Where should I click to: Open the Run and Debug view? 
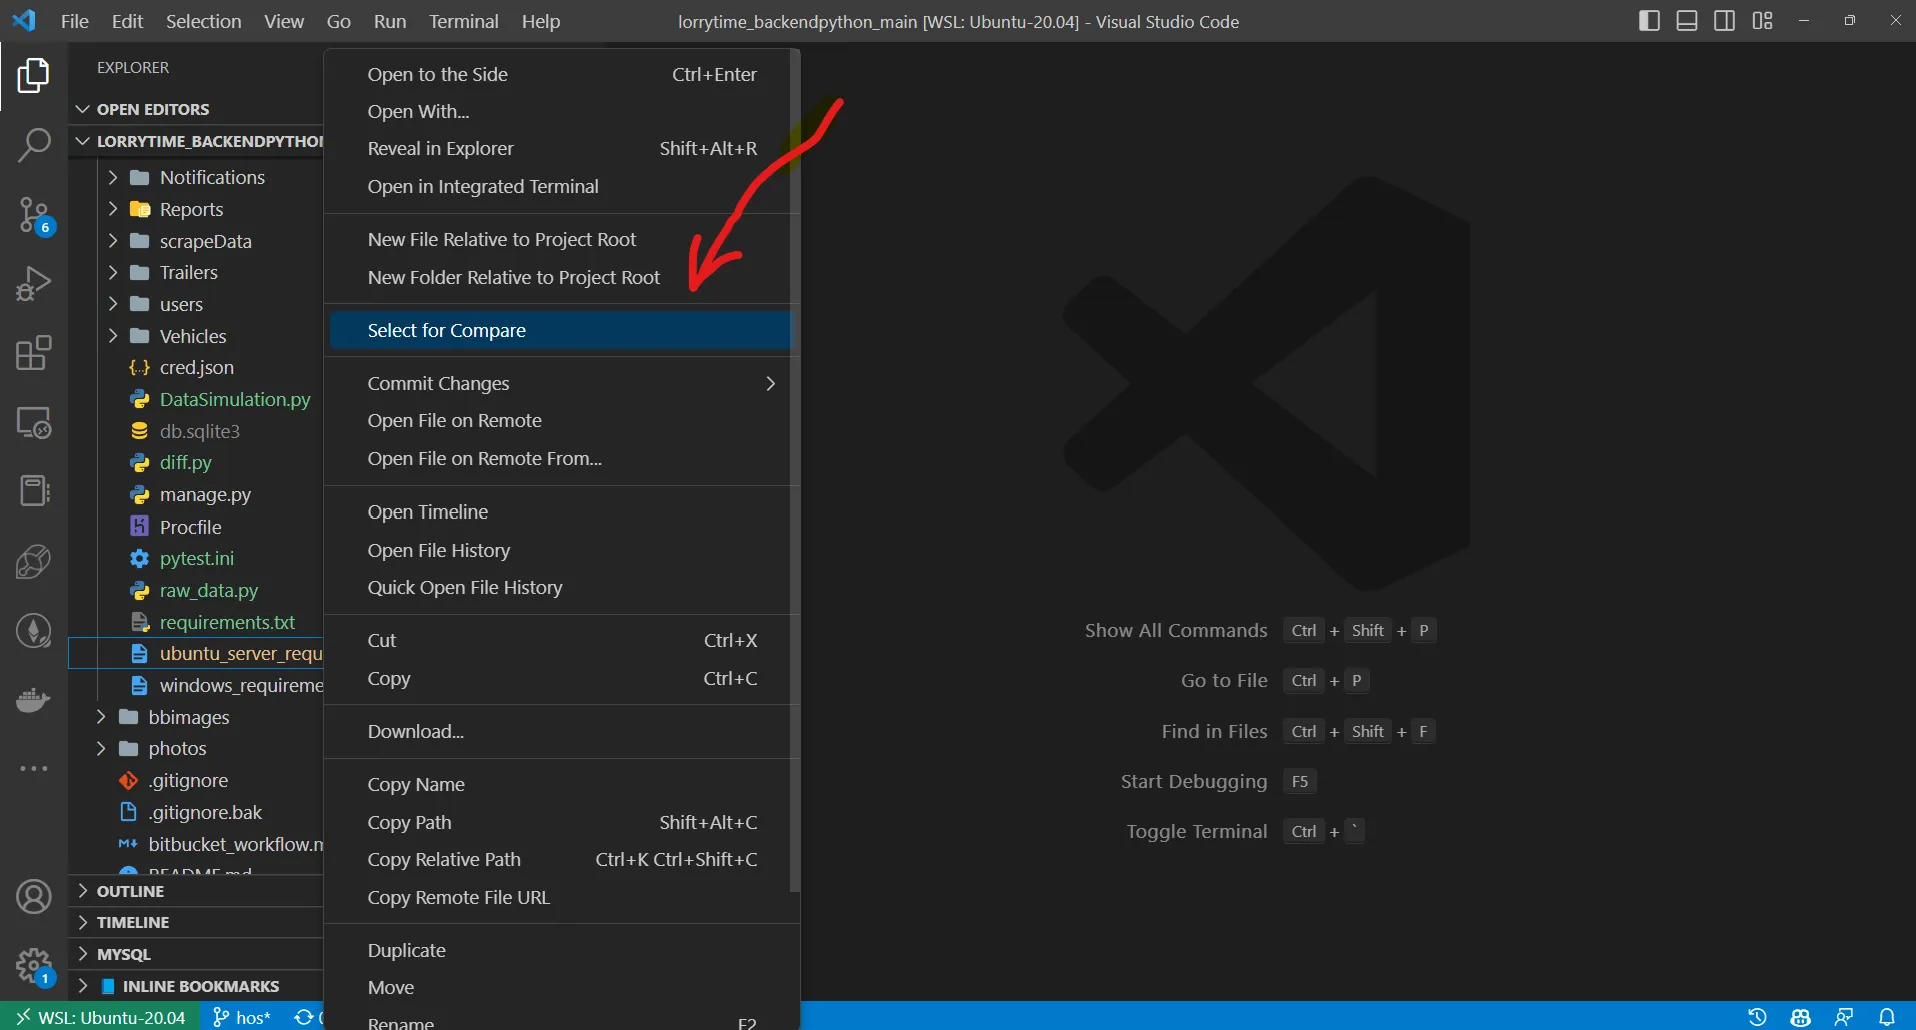pyautogui.click(x=33, y=284)
